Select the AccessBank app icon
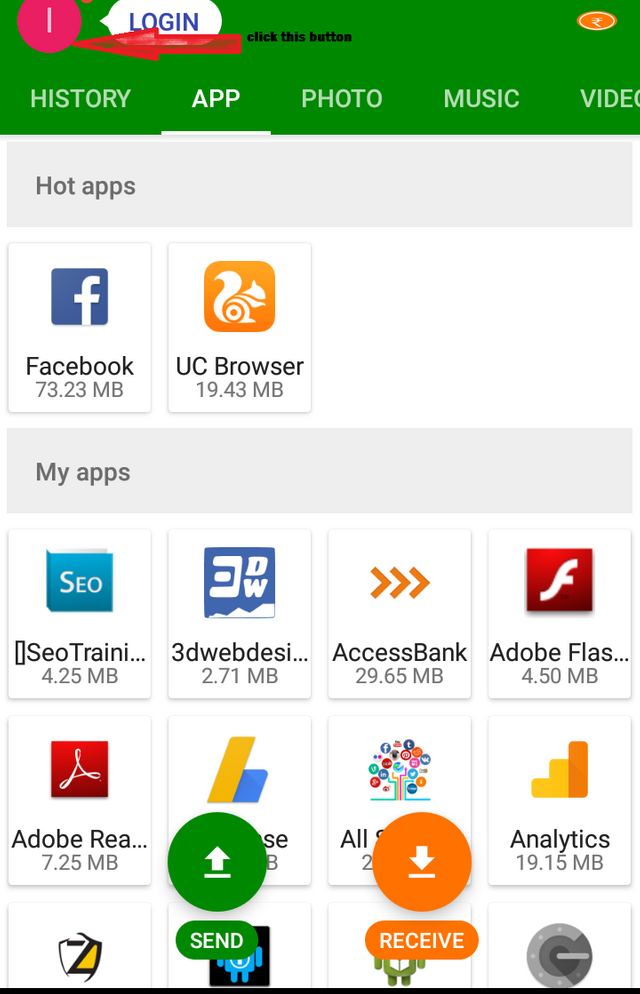Image resolution: width=640 pixels, height=994 pixels. pos(399,582)
